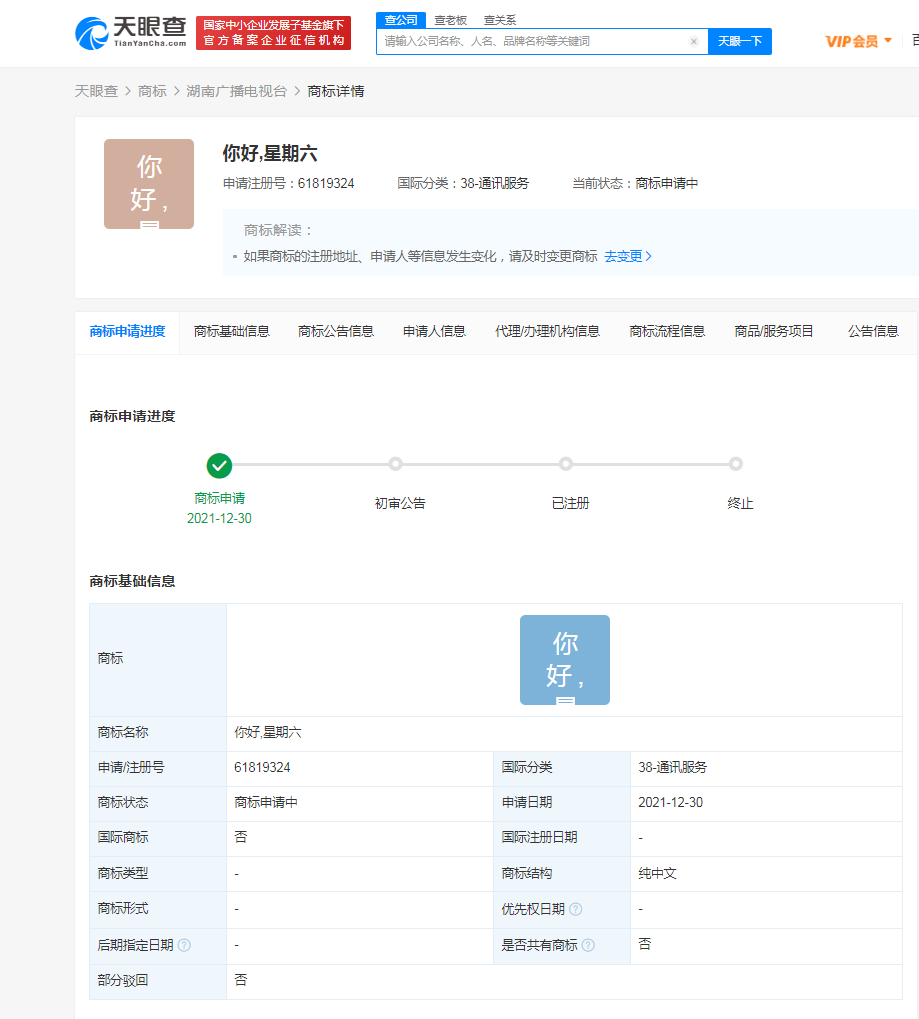
Task: Click the help icon next to 优先权日期
Action: tap(576, 909)
